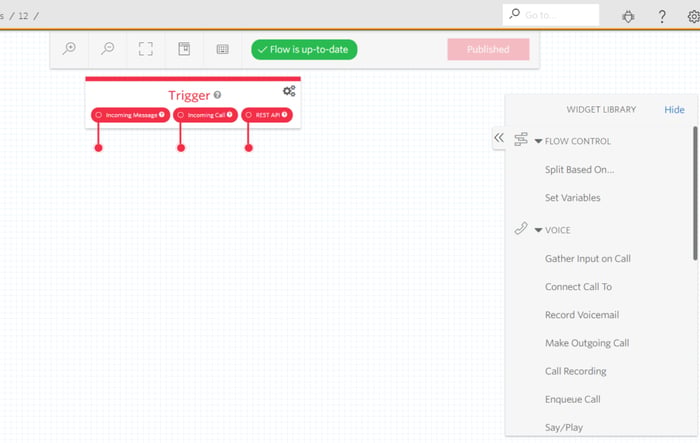This screenshot has height=443, width=700.
Task: Toggle the widget library panel icon
Action: coord(184,49)
